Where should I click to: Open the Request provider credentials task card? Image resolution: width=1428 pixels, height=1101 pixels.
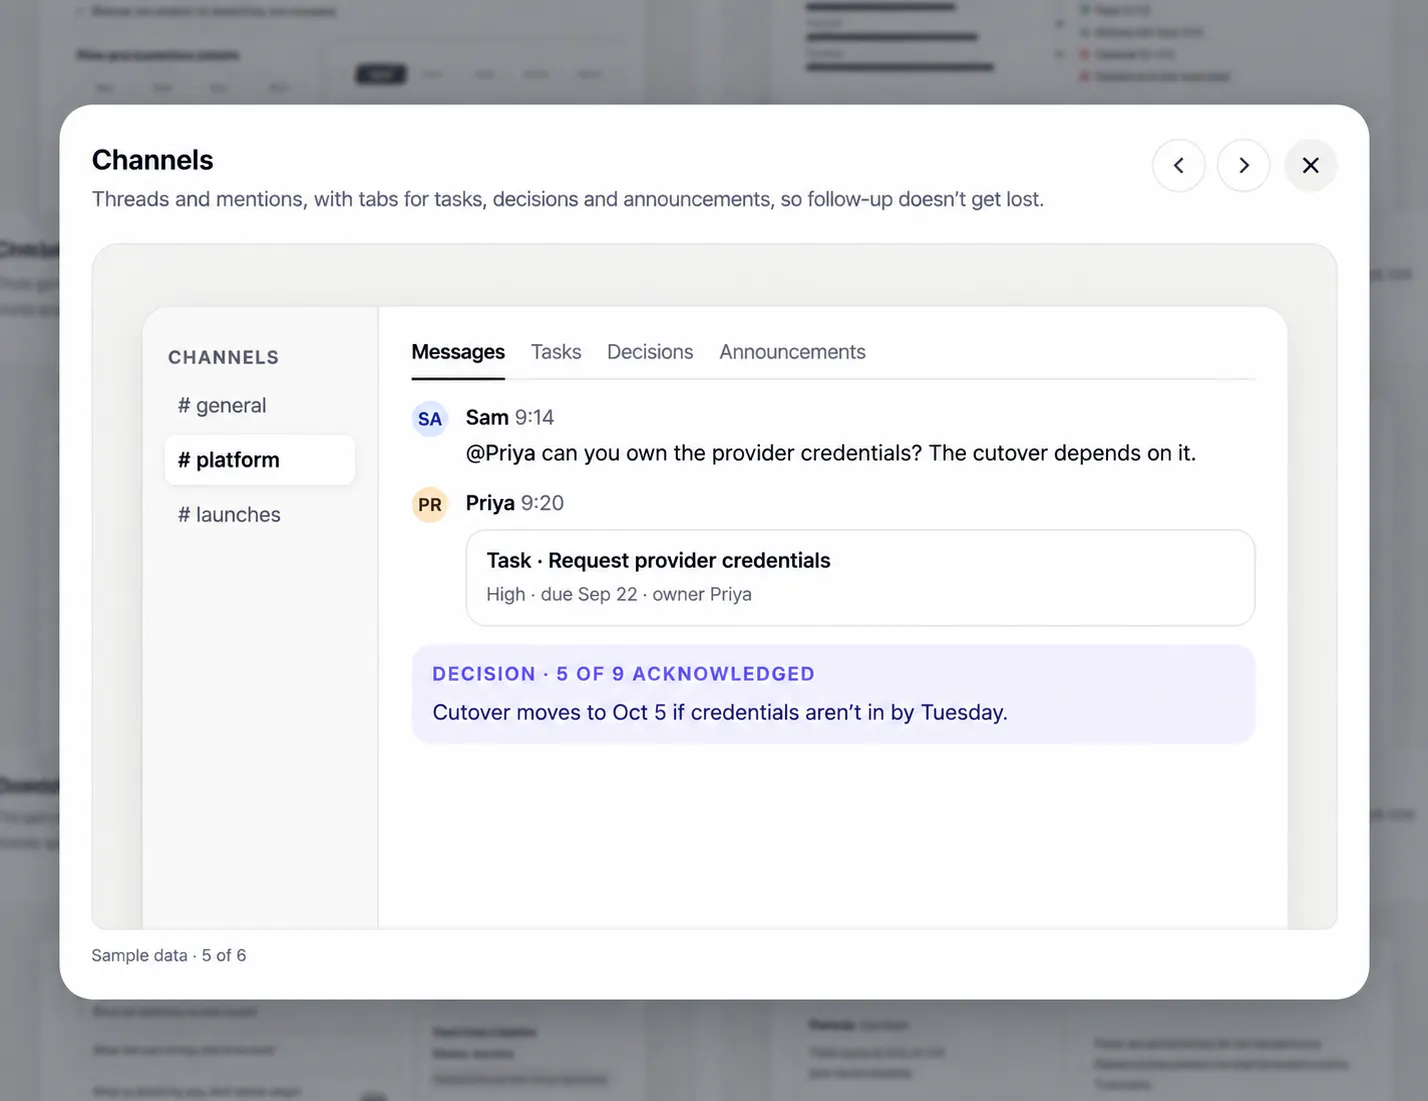(860, 578)
